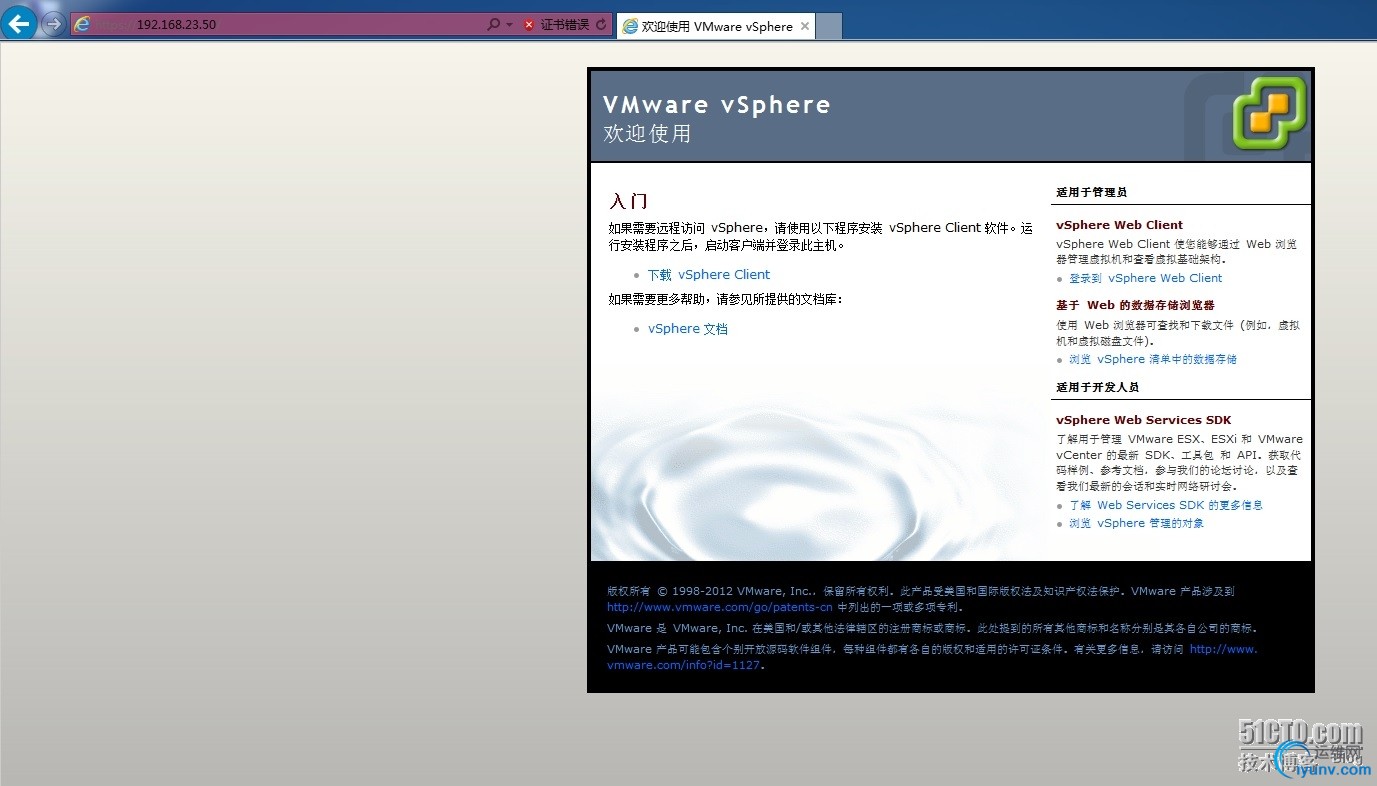This screenshot has width=1377, height=786.
Task: Switch to the 欢迎使用 VMware vSphere tab
Action: point(716,27)
